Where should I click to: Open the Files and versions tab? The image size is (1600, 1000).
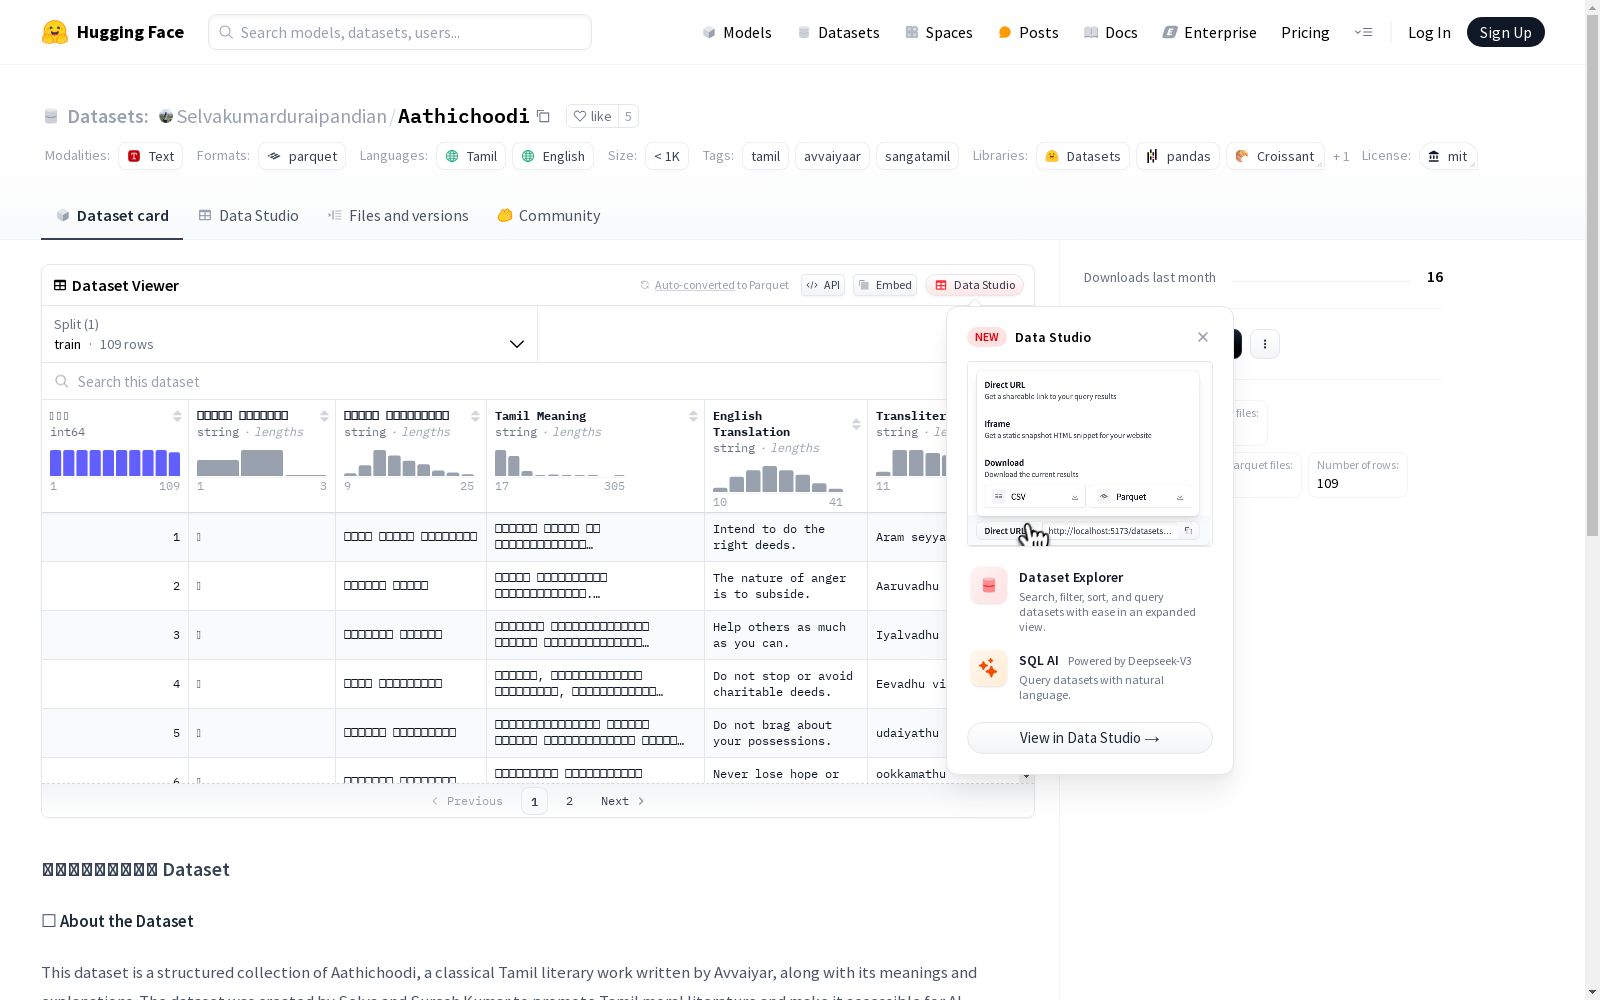(x=398, y=216)
